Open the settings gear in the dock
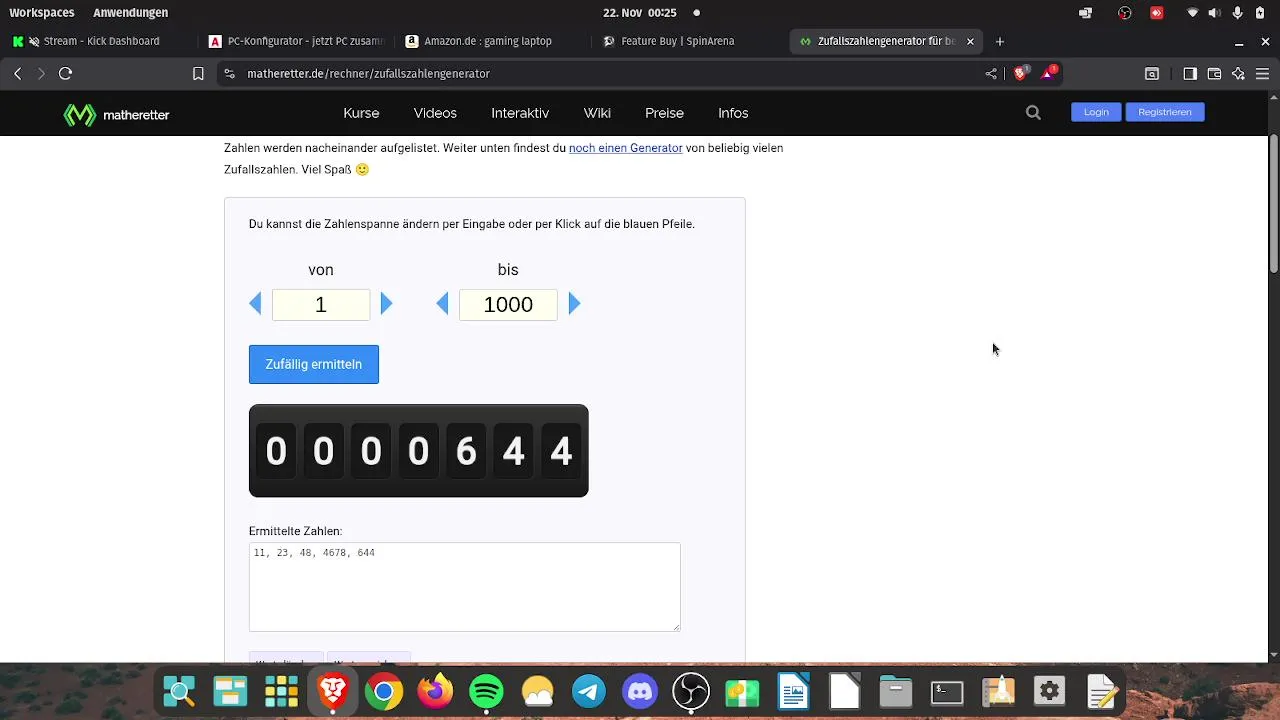The height and width of the screenshot is (720, 1280). point(1049,691)
